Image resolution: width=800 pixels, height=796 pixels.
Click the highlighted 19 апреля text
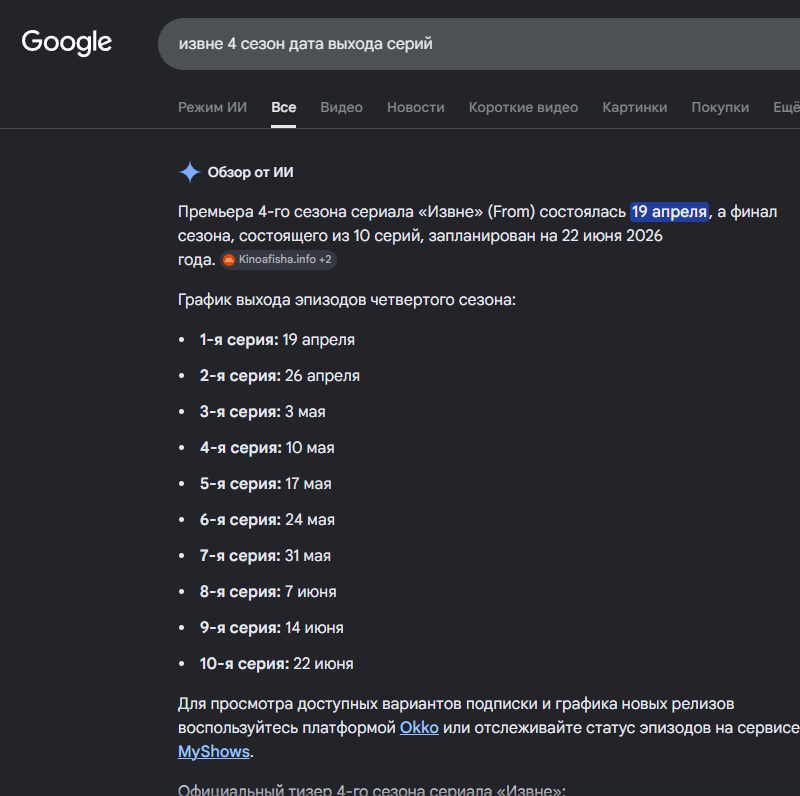coord(669,212)
